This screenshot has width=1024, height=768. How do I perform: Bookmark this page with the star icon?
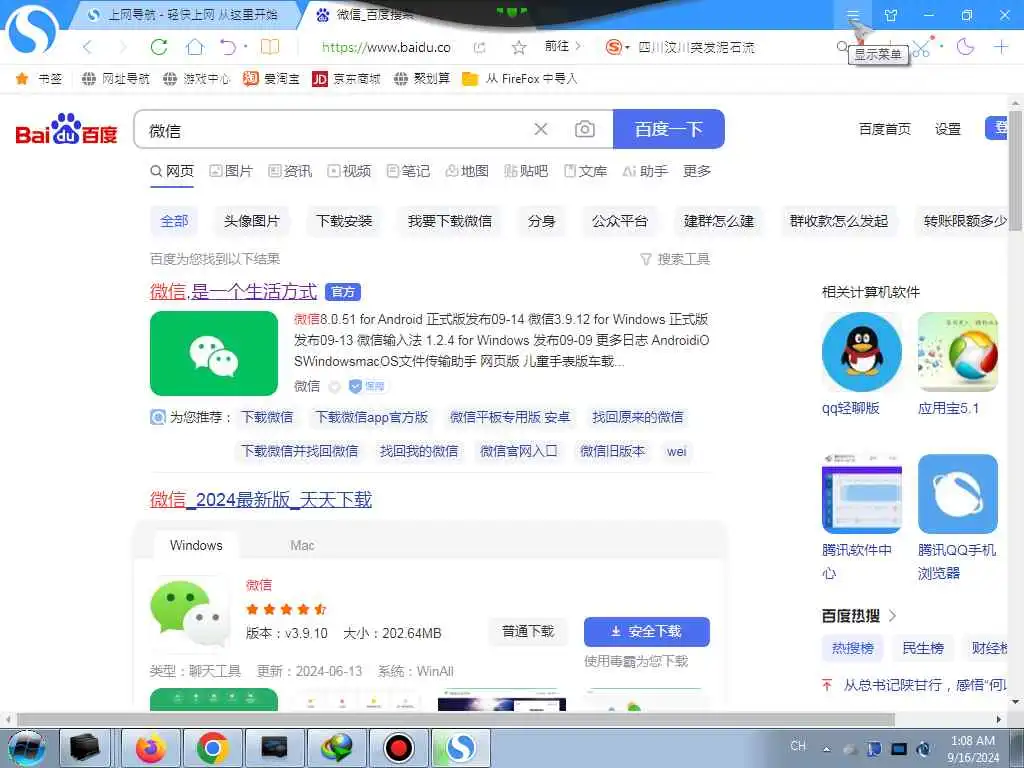[x=519, y=47]
